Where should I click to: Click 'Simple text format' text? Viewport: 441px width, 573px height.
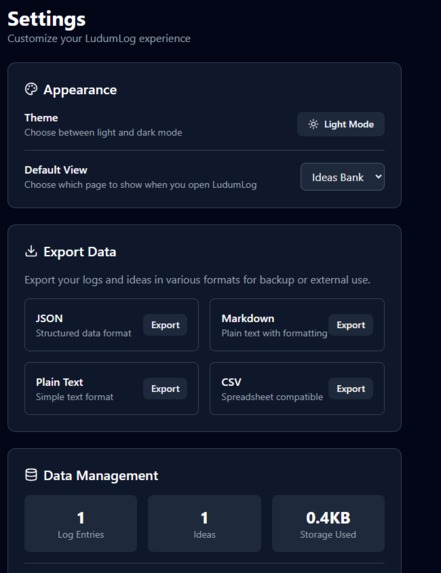75,397
